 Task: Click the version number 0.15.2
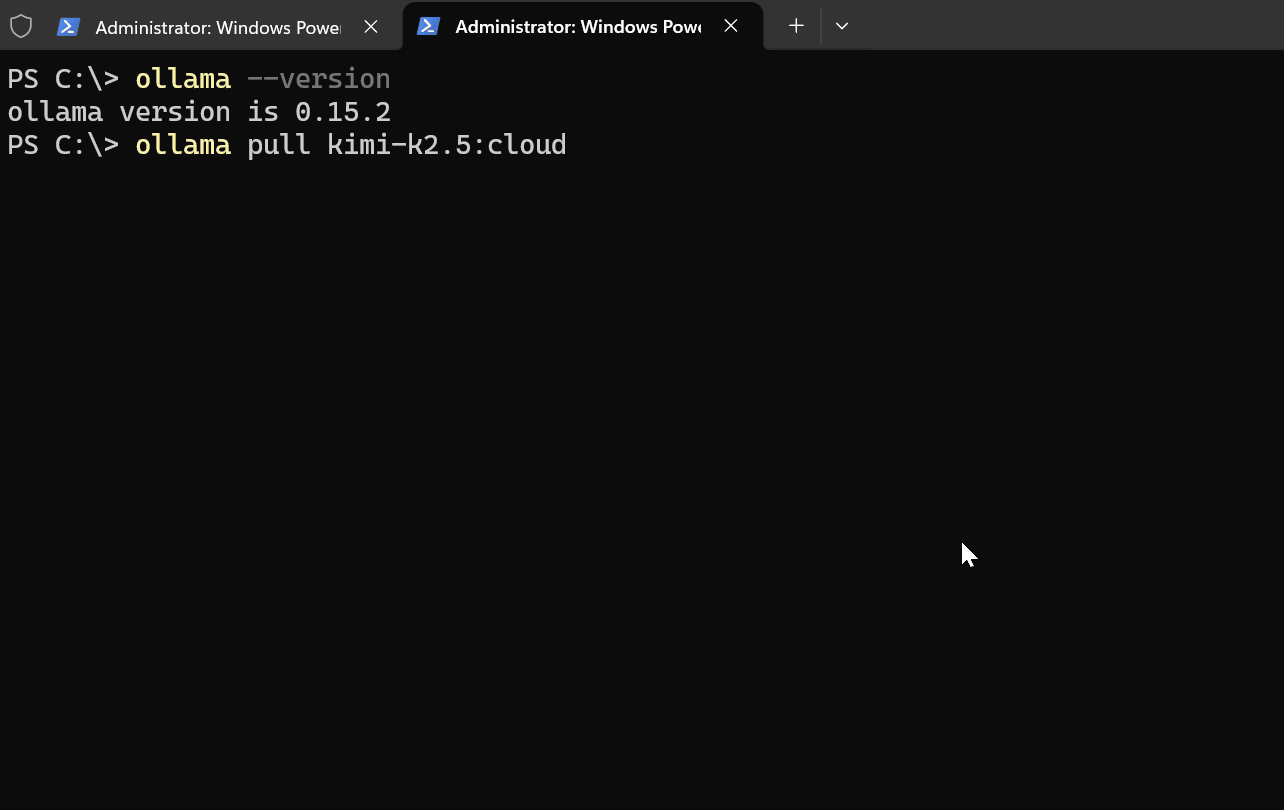point(342,112)
